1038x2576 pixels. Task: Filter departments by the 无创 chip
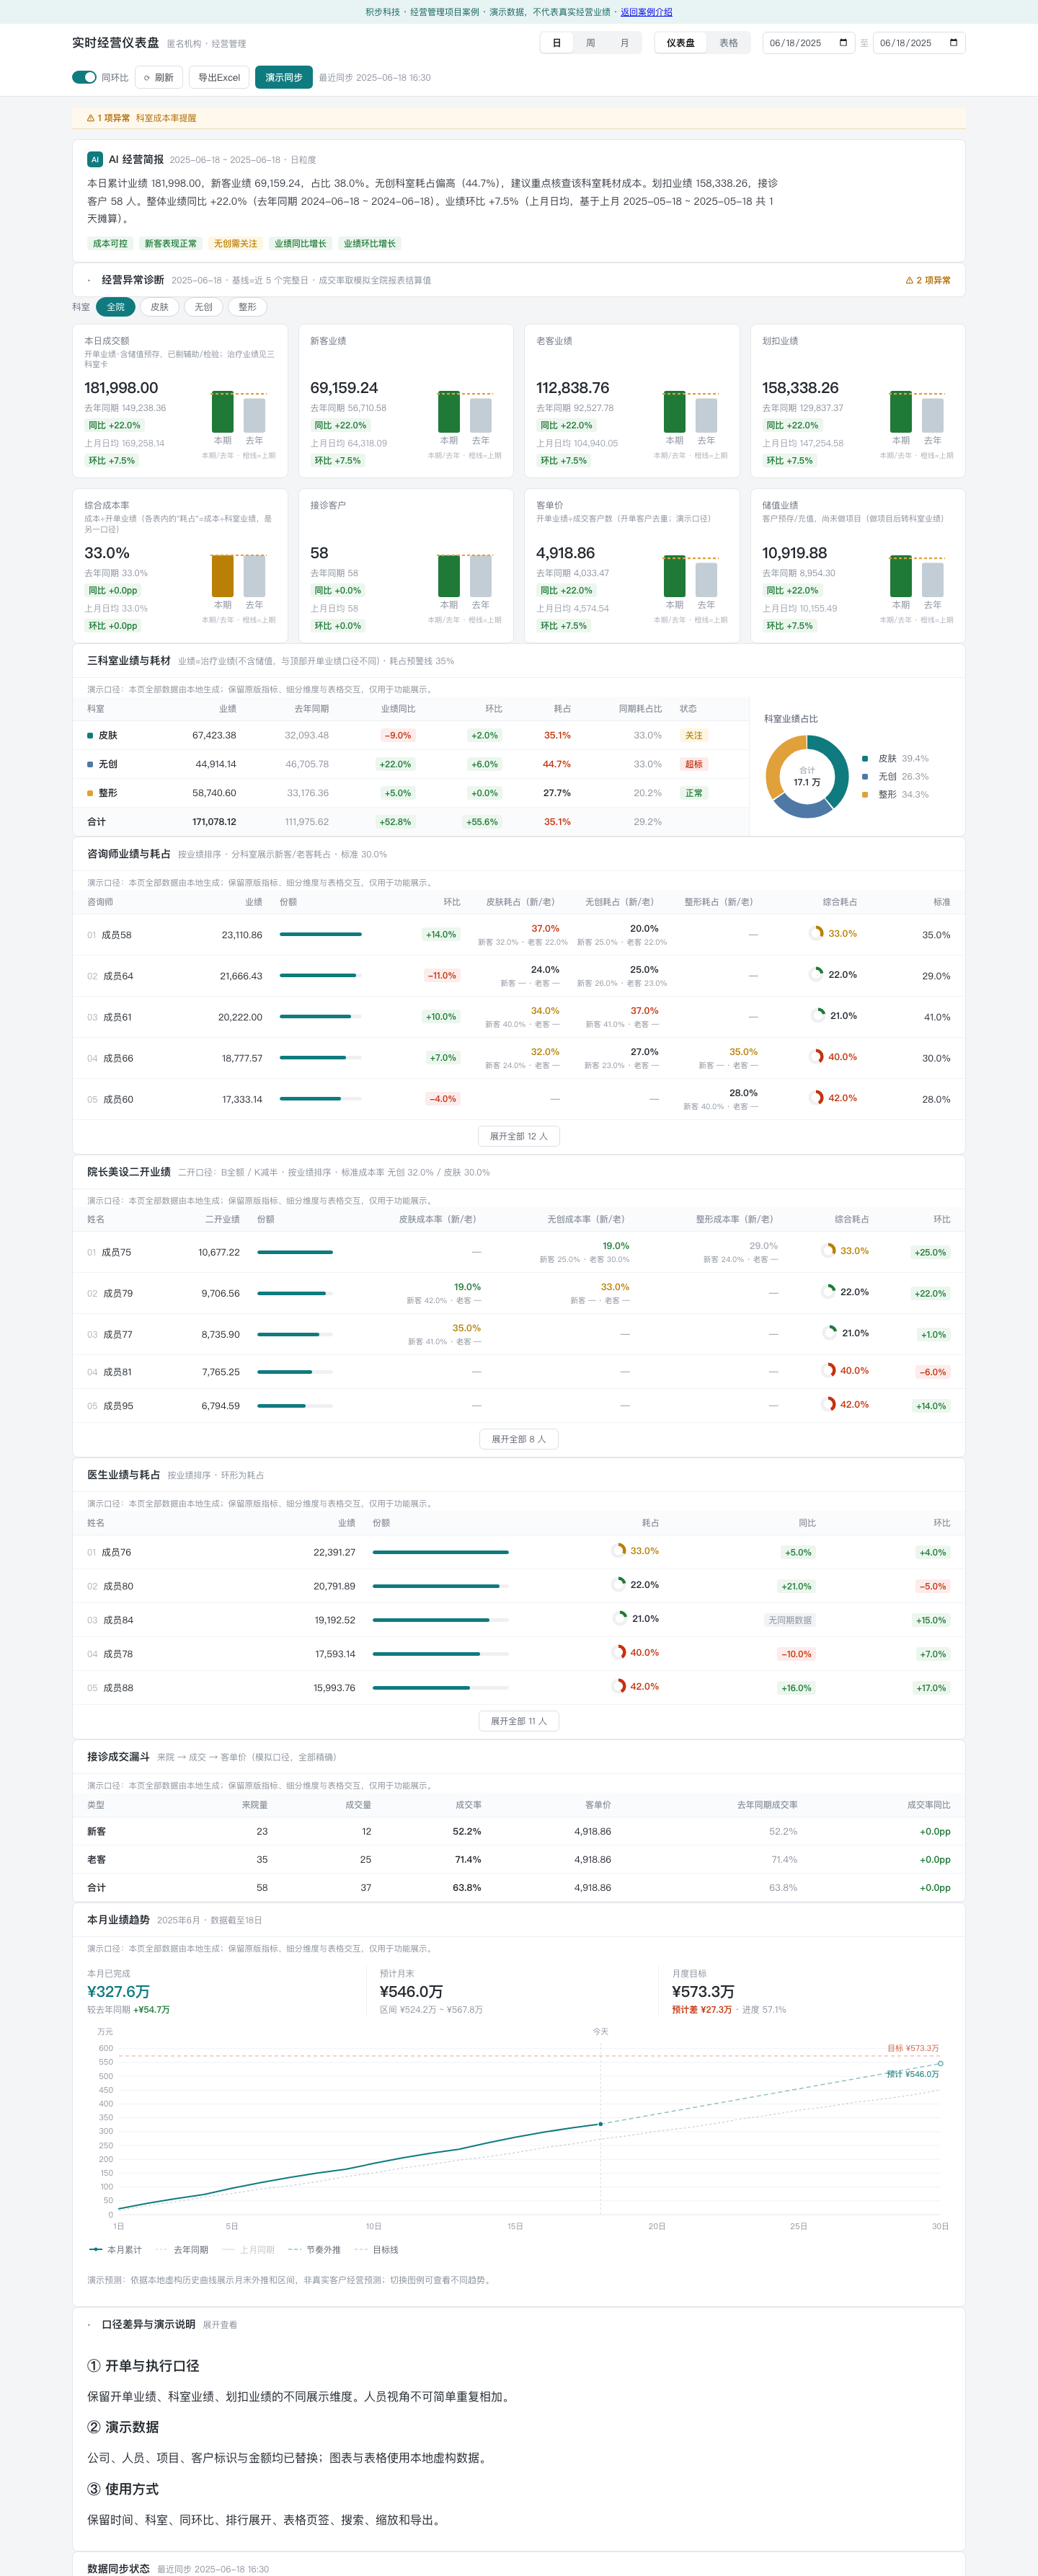pyautogui.click(x=203, y=307)
